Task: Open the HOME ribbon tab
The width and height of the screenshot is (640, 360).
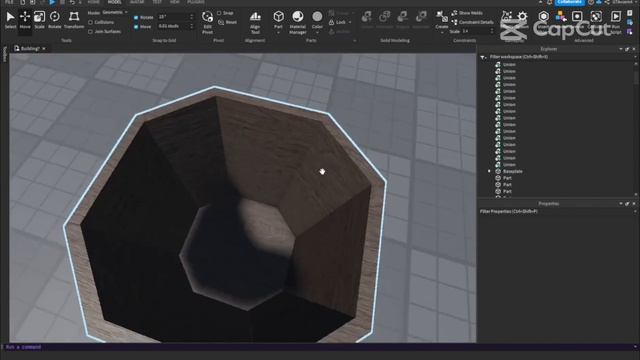Action: tap(93, 2)
